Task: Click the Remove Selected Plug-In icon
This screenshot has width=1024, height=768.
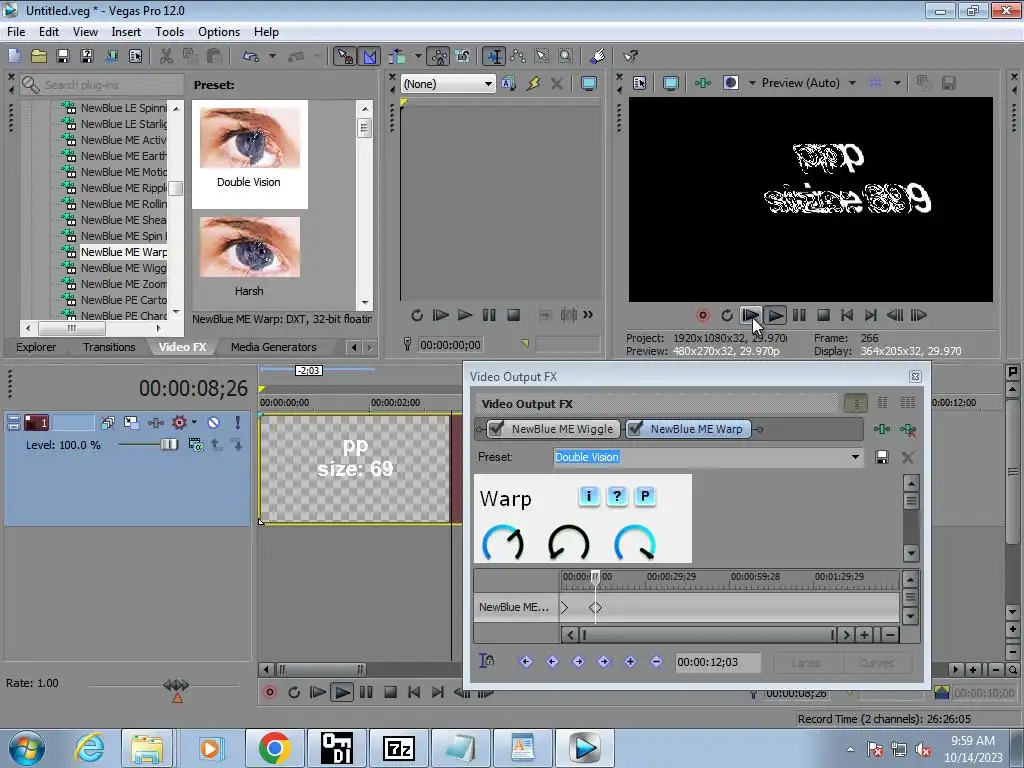Action: [908, 429]
